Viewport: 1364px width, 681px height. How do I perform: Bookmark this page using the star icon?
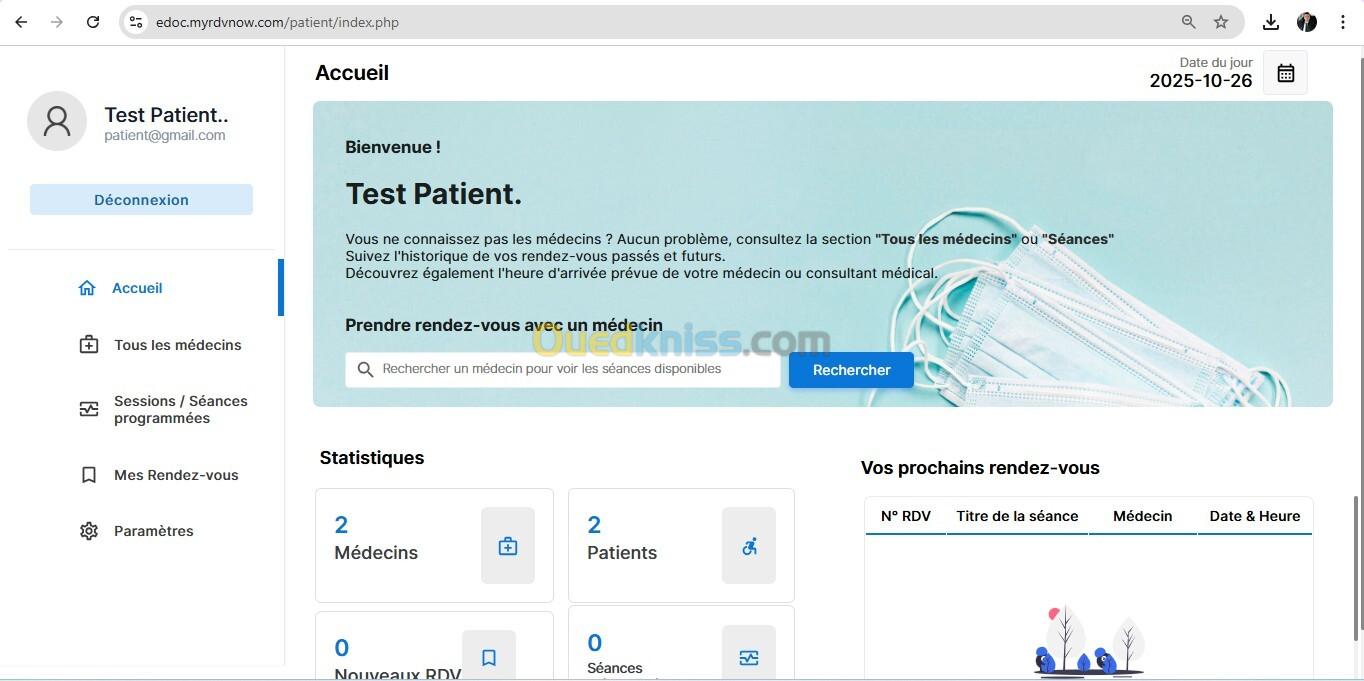1221,22
